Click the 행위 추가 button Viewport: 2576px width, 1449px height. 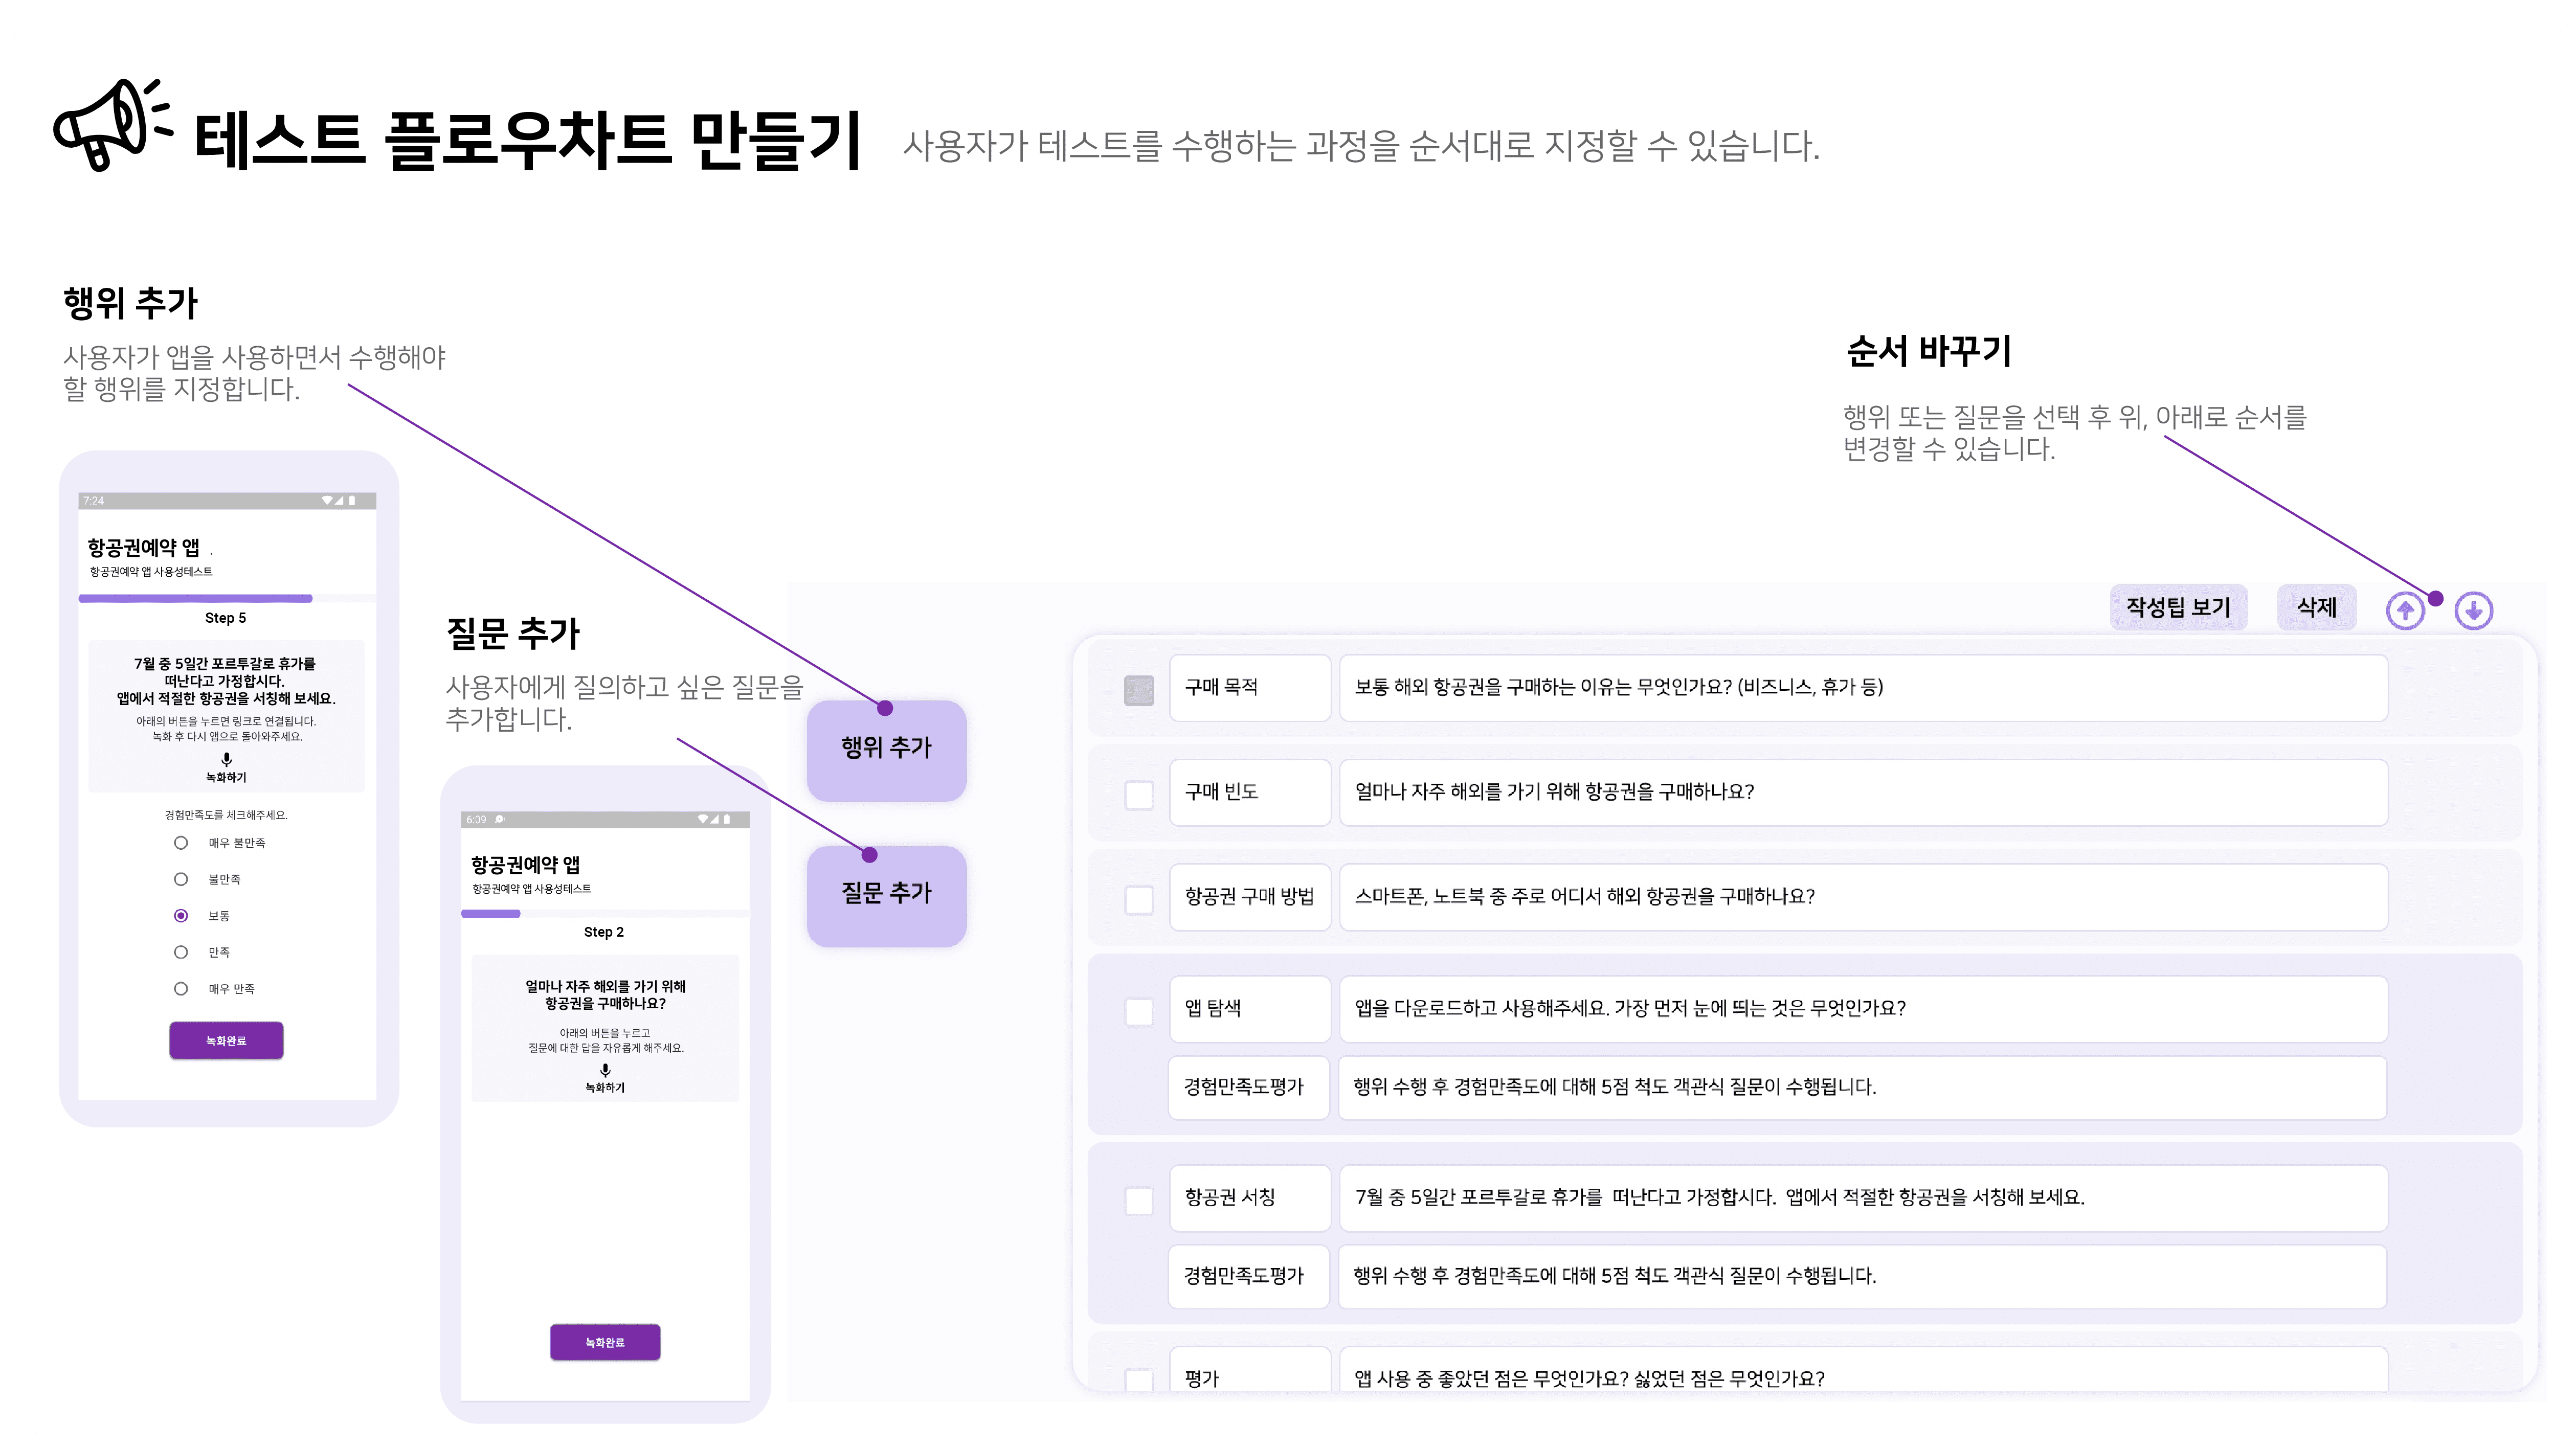(886, 750)
